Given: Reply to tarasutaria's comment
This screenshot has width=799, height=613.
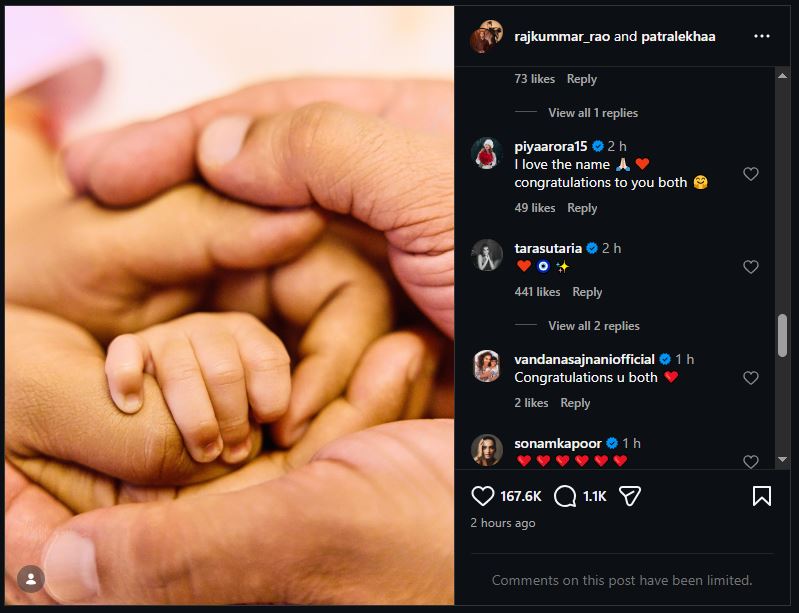Looking at the screenshot, I should coord(587,292).
